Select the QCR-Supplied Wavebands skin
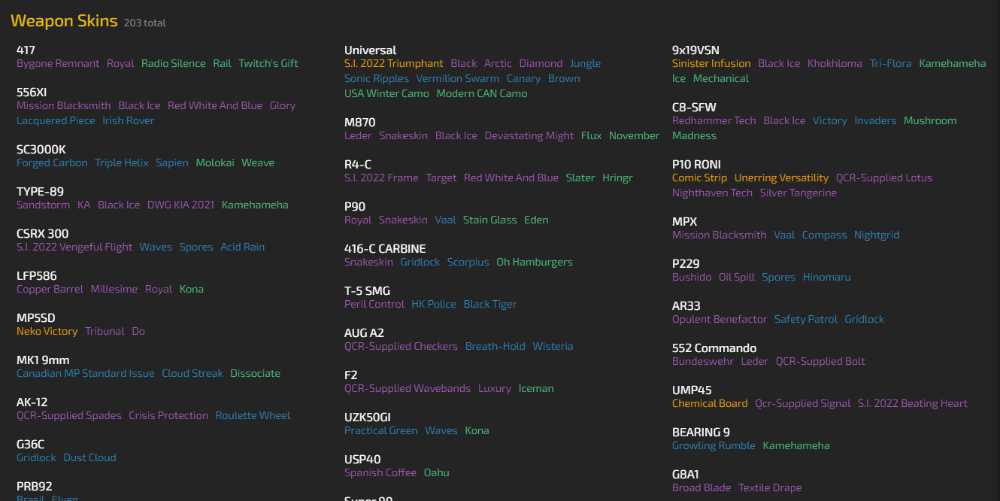The height and width of the screenshot is (501, 1000). click(407, 389)
